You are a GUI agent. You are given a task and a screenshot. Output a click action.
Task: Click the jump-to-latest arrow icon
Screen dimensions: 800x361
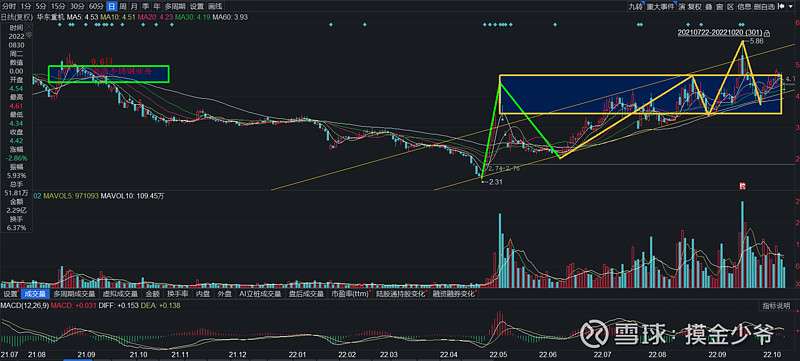781,7
